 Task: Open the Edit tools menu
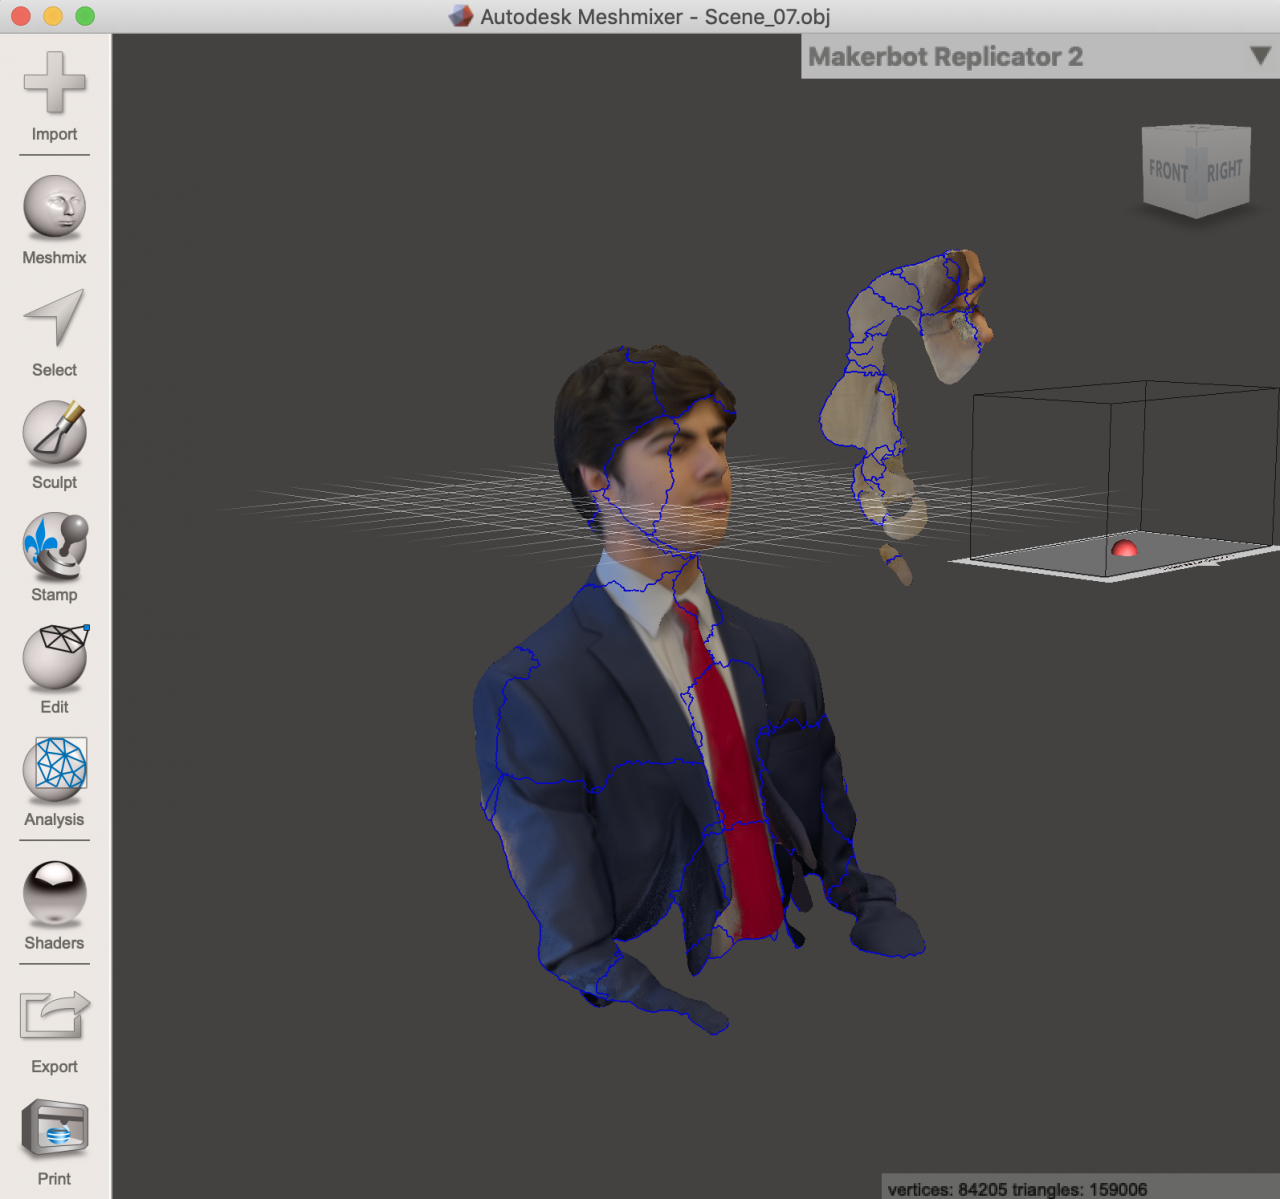[x=54, y=657]
